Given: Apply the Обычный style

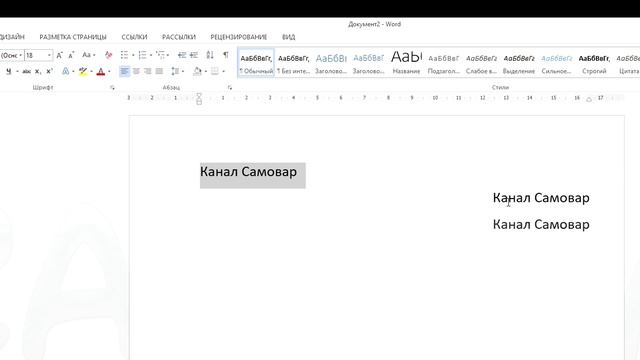Looking at the screenshot, I should [x=256, y=63].
